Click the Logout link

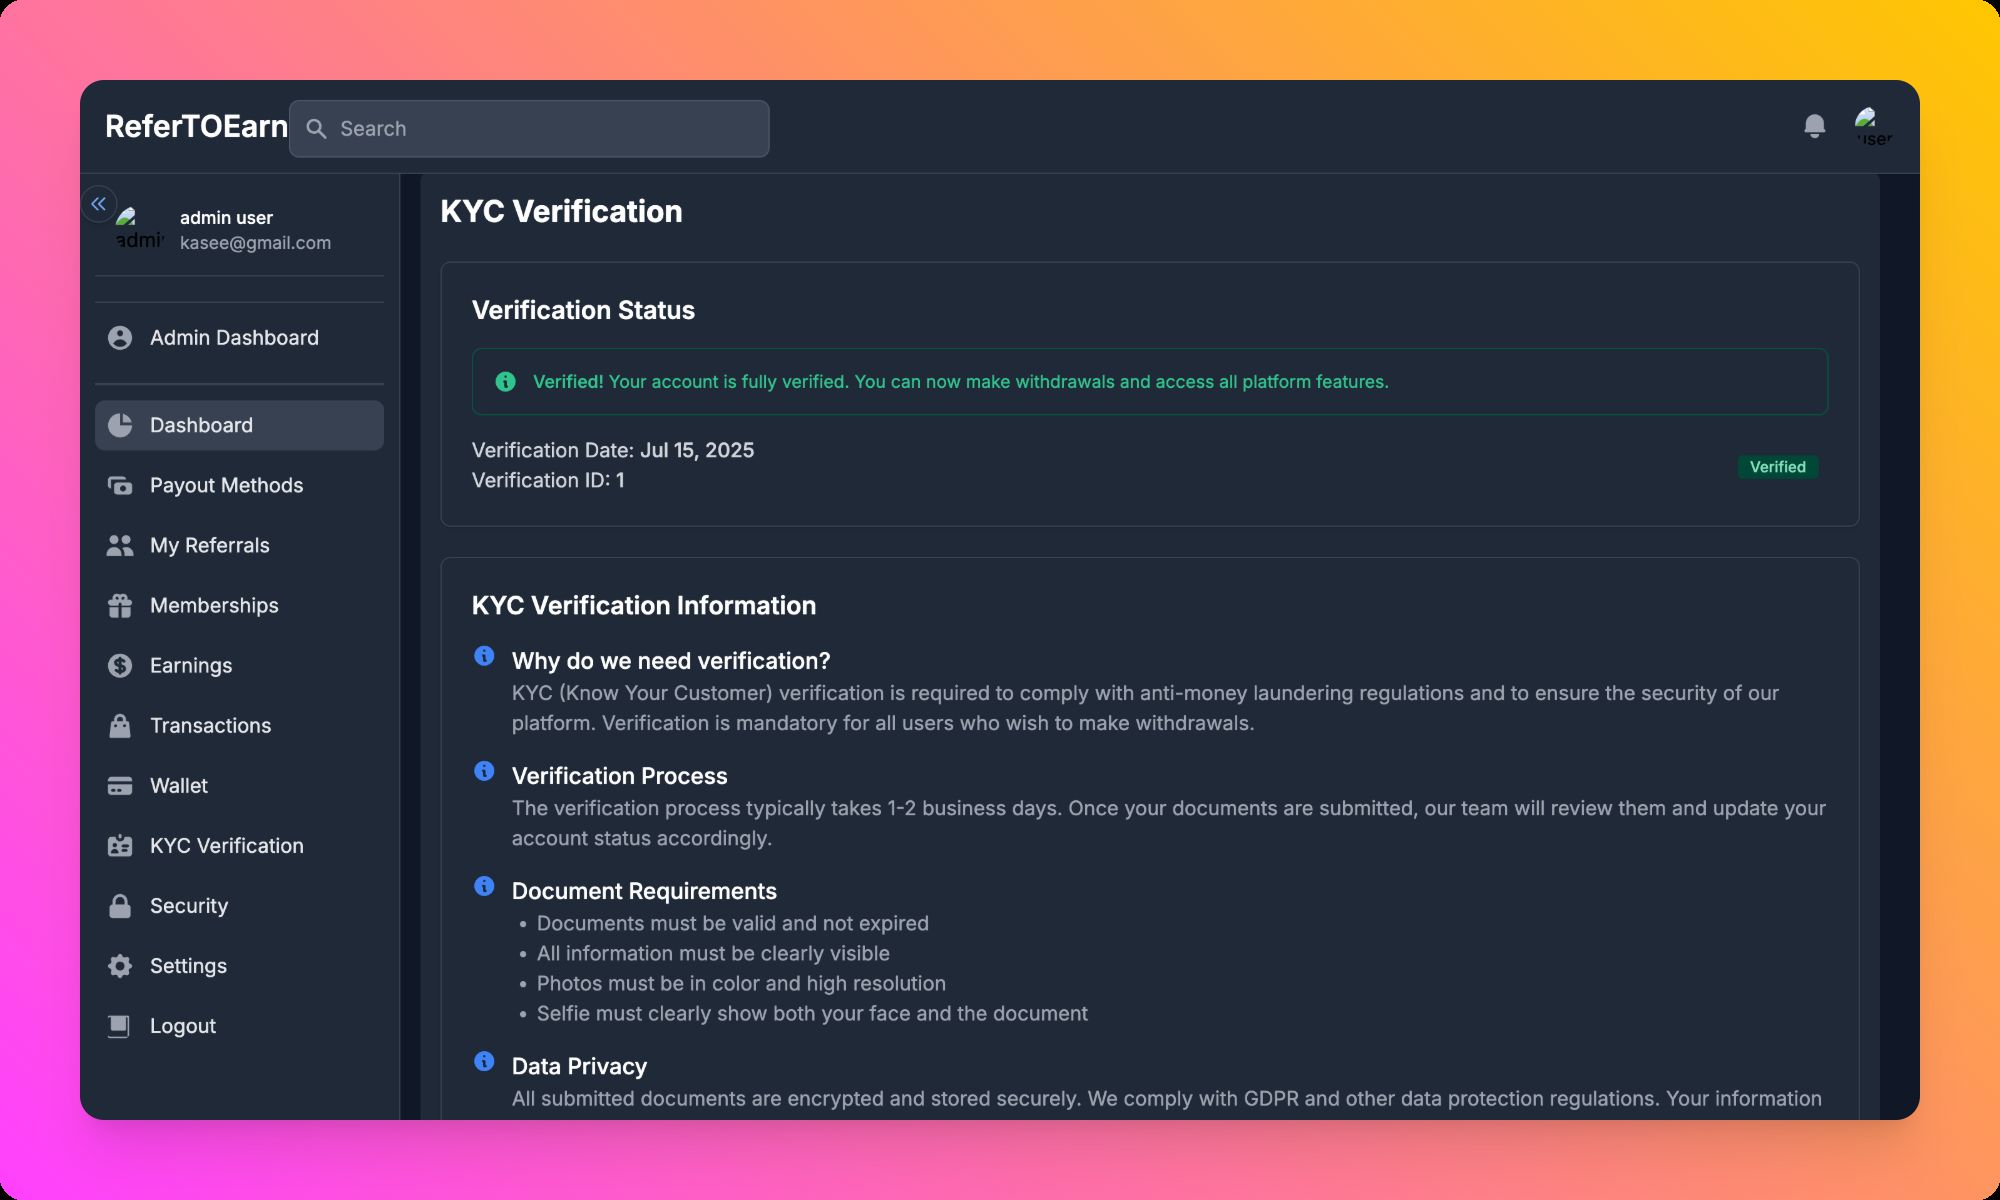(182, 1026)
